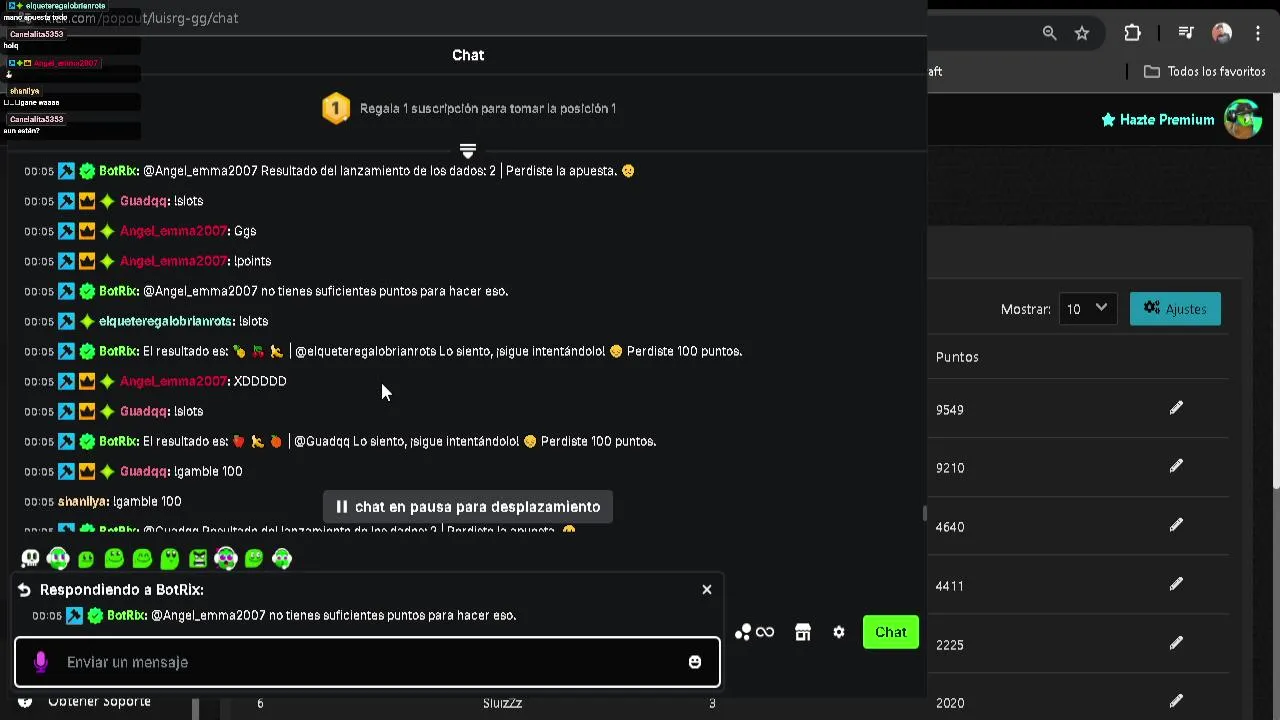Collapse the gift subscription leaderboard banner handle
Screen dimensions: 1280x720
pos(467,150)
